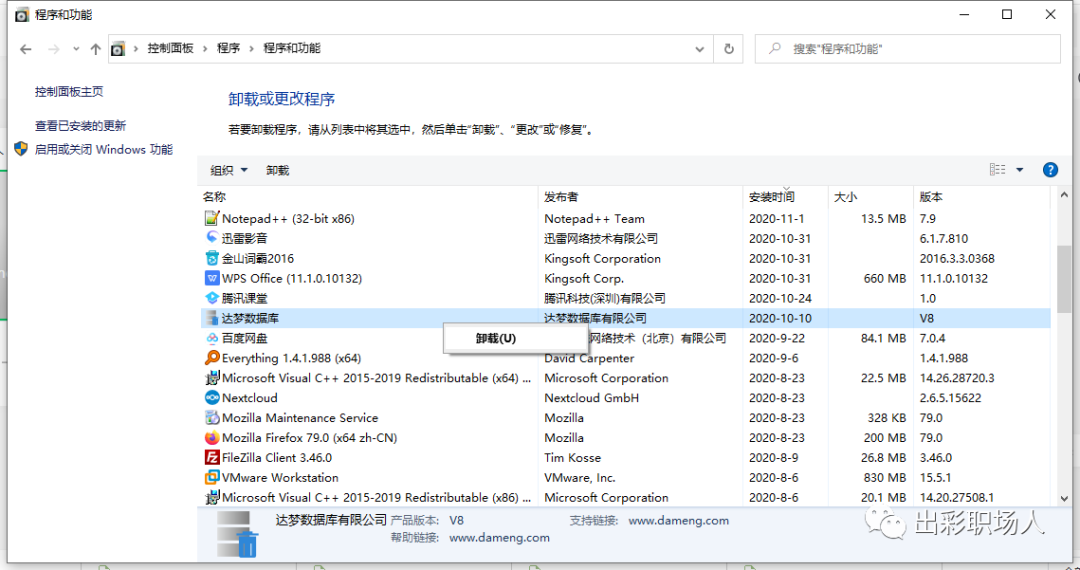Click the search 程序和功能 input field
The width and height of the screenshot is (1080, 570).
908,49
